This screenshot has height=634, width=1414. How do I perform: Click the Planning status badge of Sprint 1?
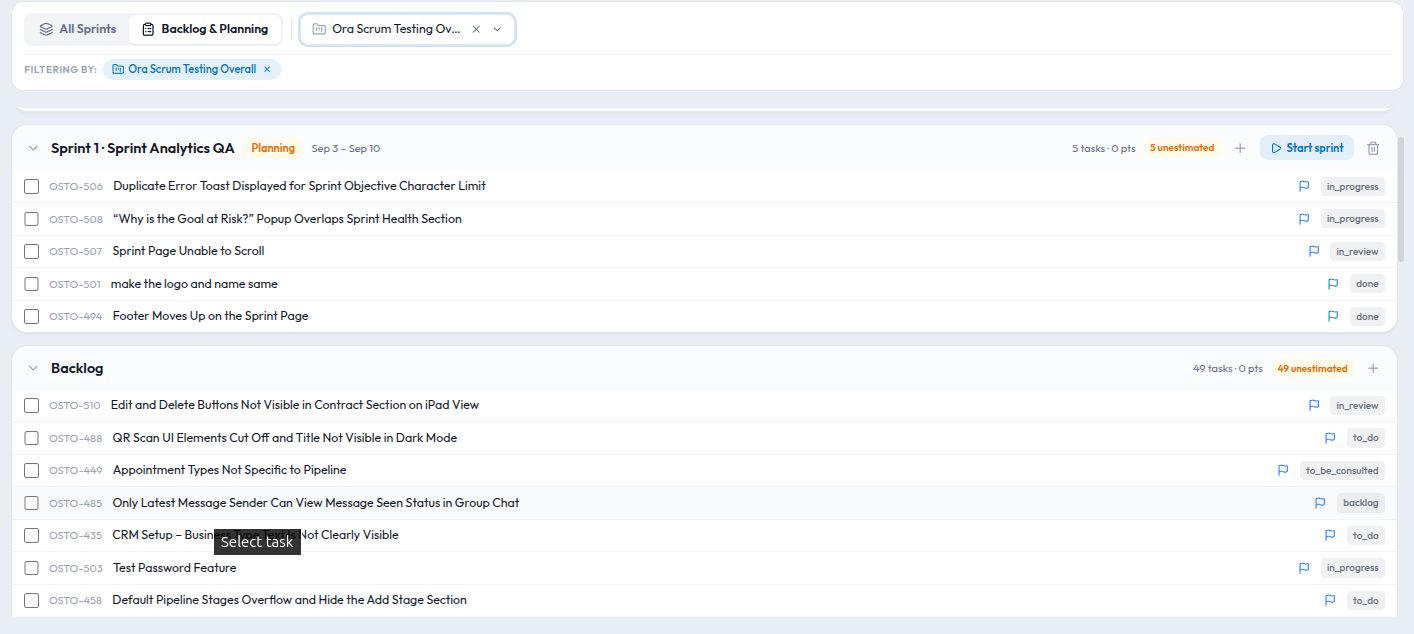point(273,148)
